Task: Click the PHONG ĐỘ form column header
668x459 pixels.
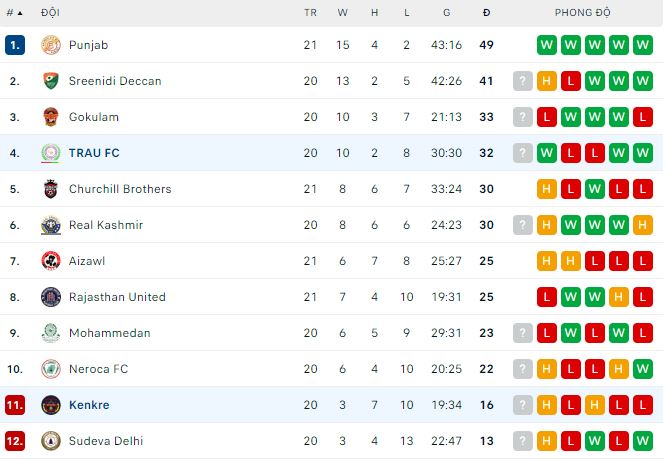Action: pyautogui.click(x=582, y=13)
